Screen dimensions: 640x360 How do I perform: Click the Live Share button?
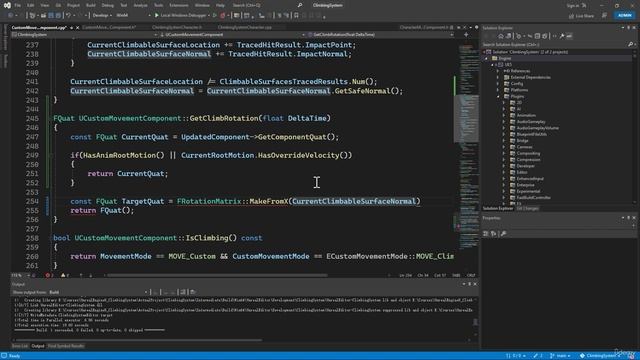[581, 16]
